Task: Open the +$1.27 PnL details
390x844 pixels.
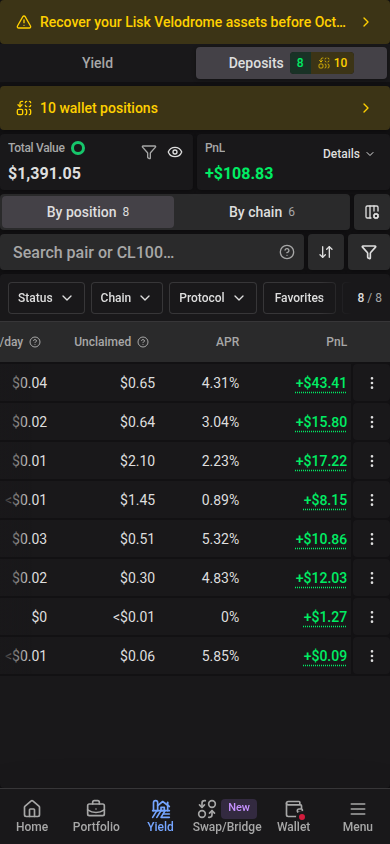Action: point(325,617)
